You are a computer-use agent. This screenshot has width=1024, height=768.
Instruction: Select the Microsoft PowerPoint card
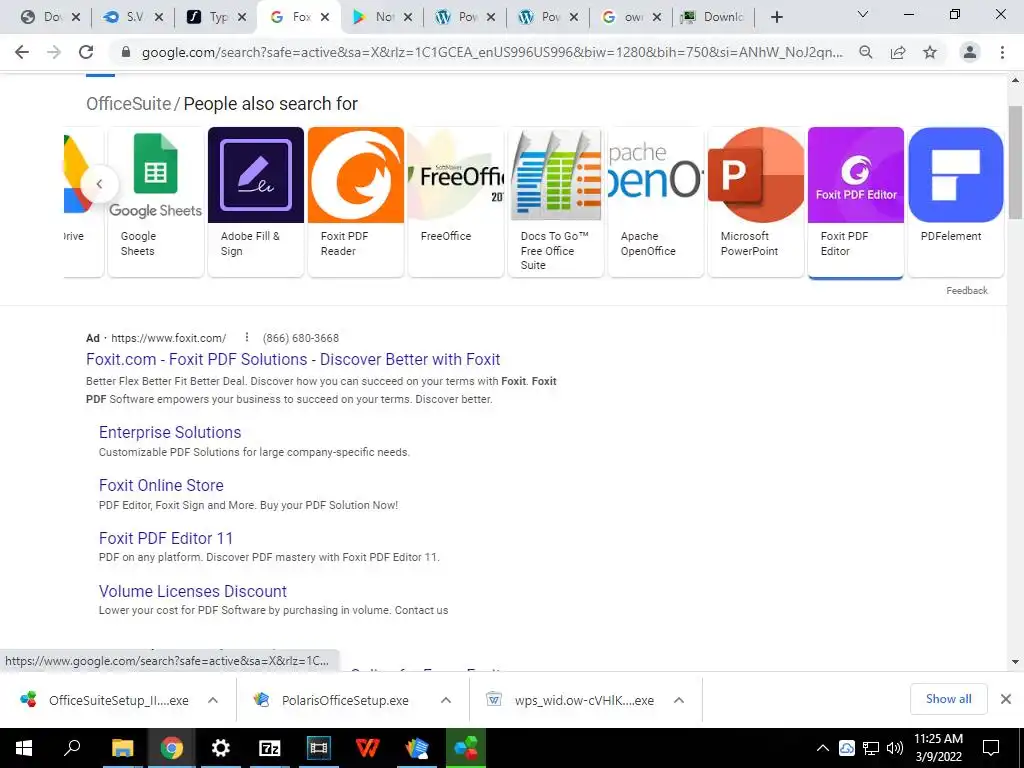click(x=756, y=202)
